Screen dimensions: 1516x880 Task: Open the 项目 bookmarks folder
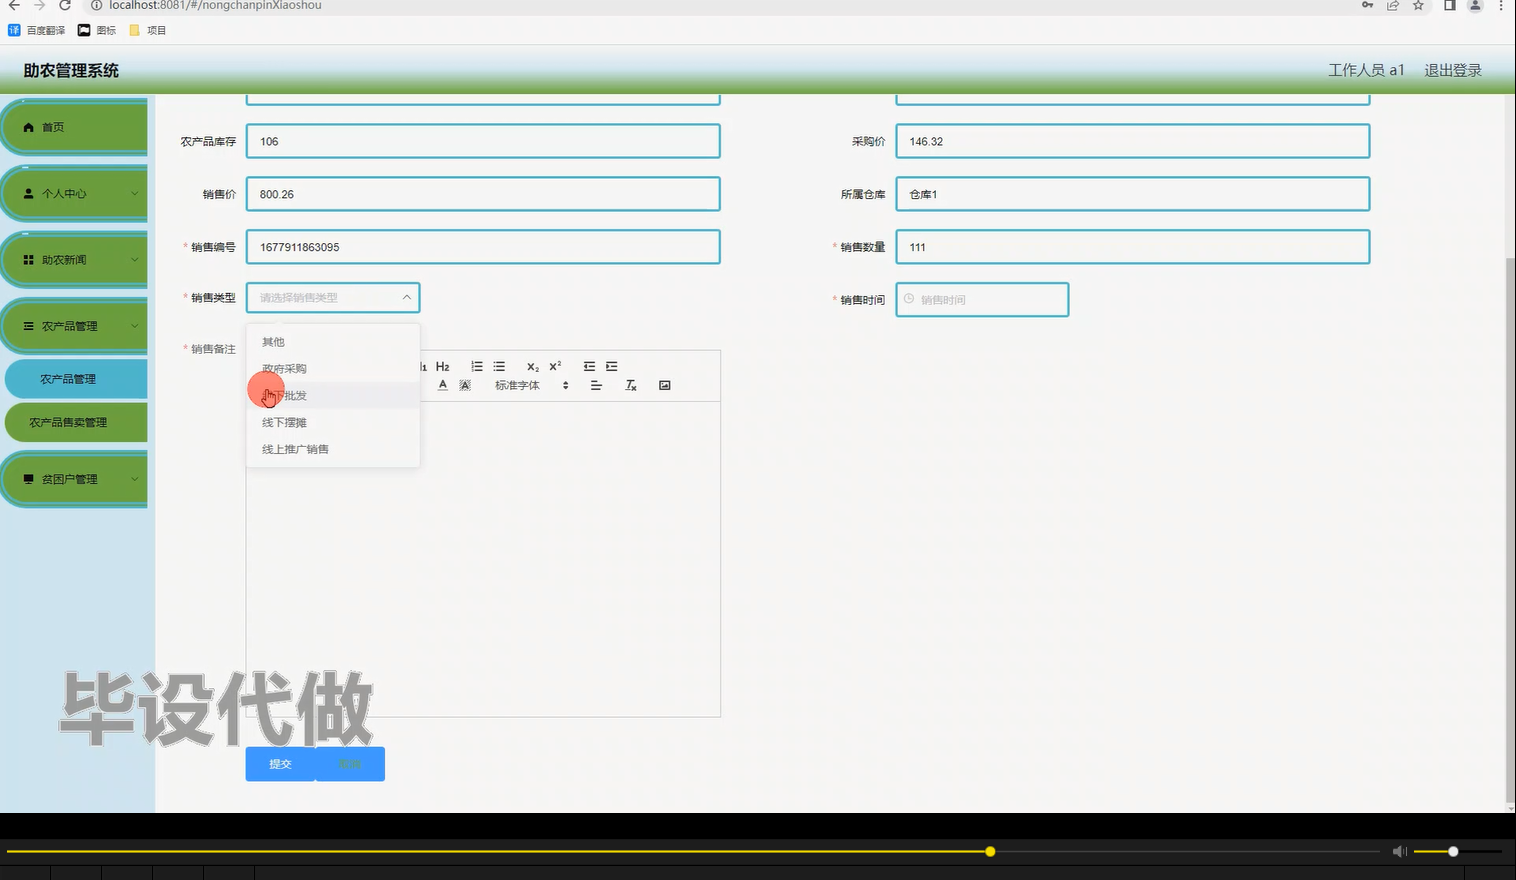[x=148, y=30]
